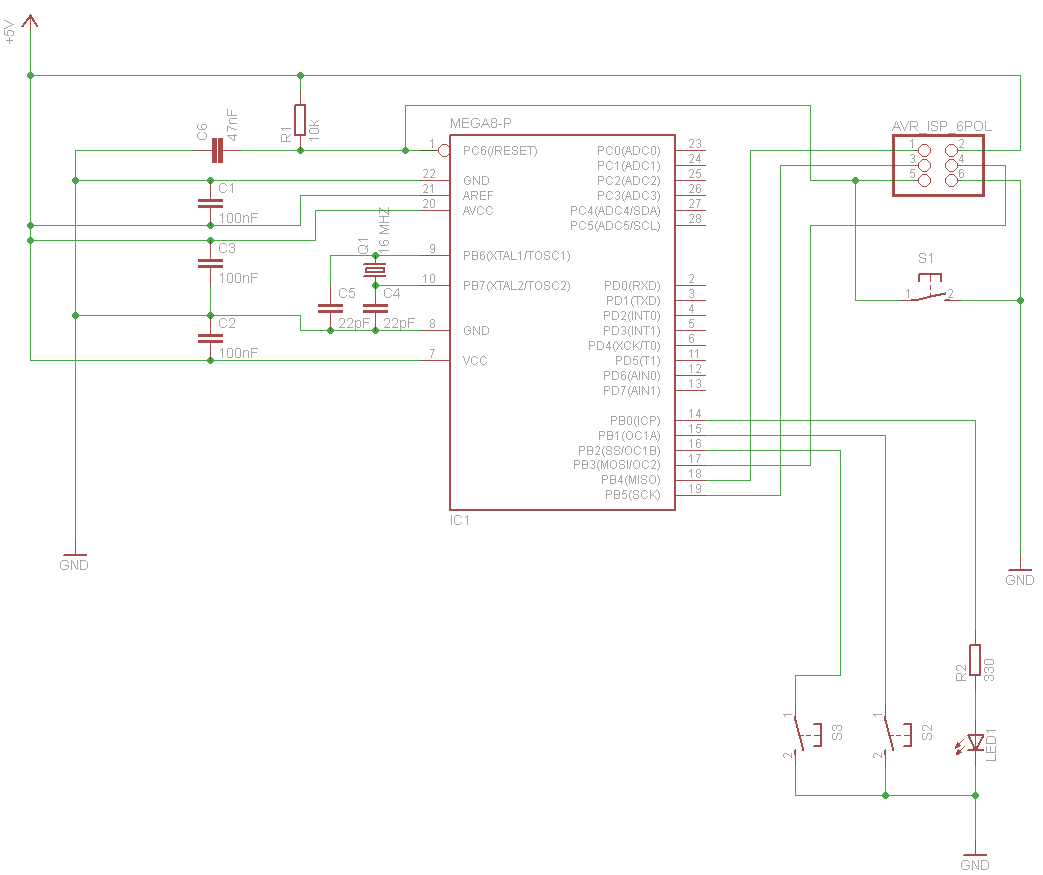Click the PB4(MISO) pin label
The image size is (1043, 875).
pyautogui.click(x=631, y=480)
